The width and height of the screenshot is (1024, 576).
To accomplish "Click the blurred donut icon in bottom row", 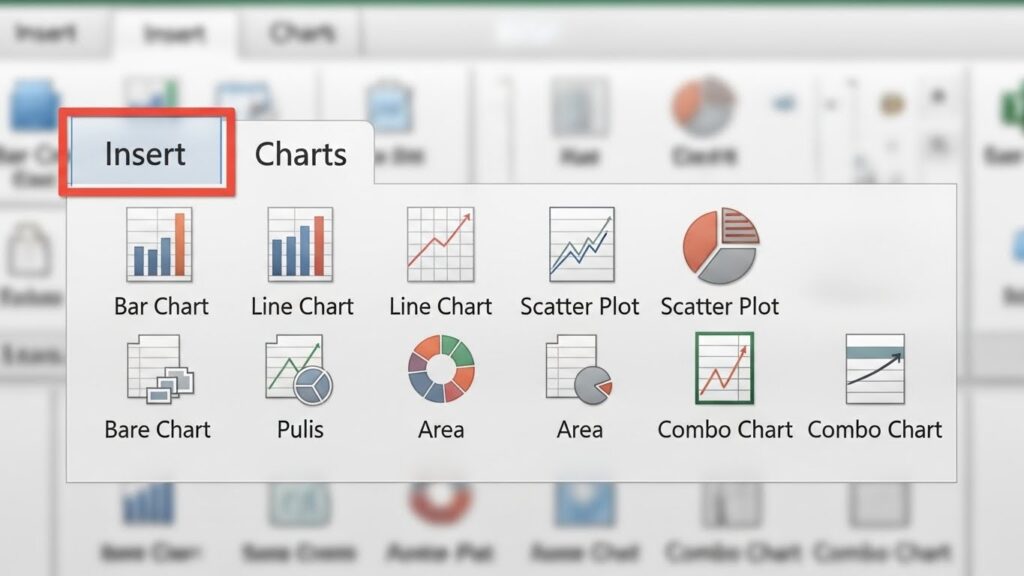I will coord(441,503).
